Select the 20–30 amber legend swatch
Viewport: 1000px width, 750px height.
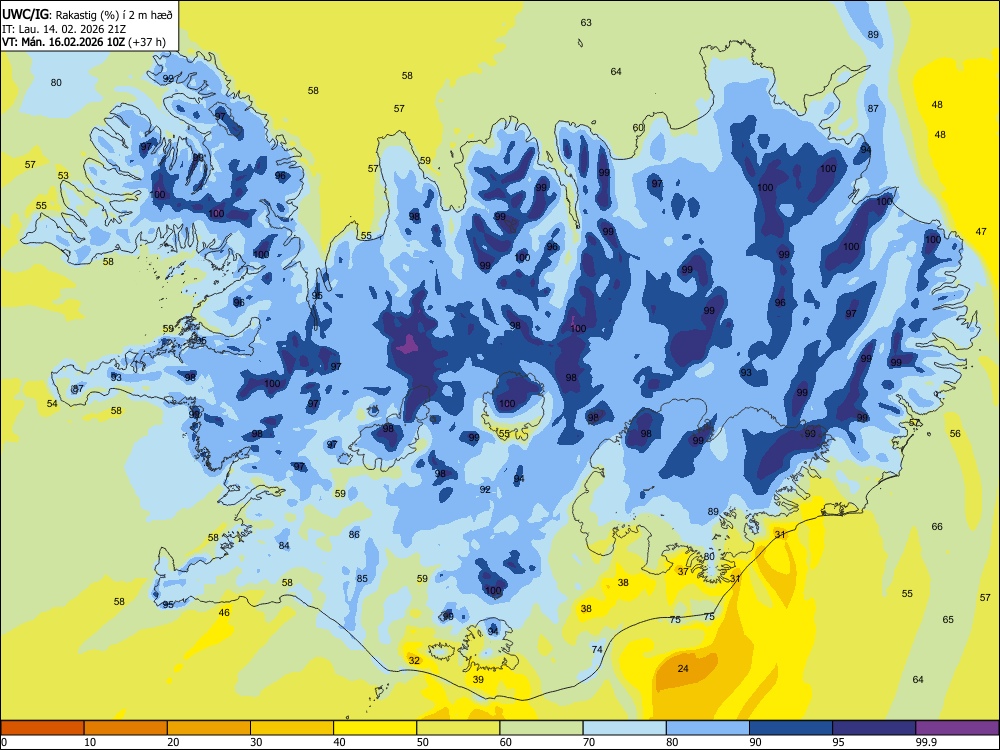(209, 728)
